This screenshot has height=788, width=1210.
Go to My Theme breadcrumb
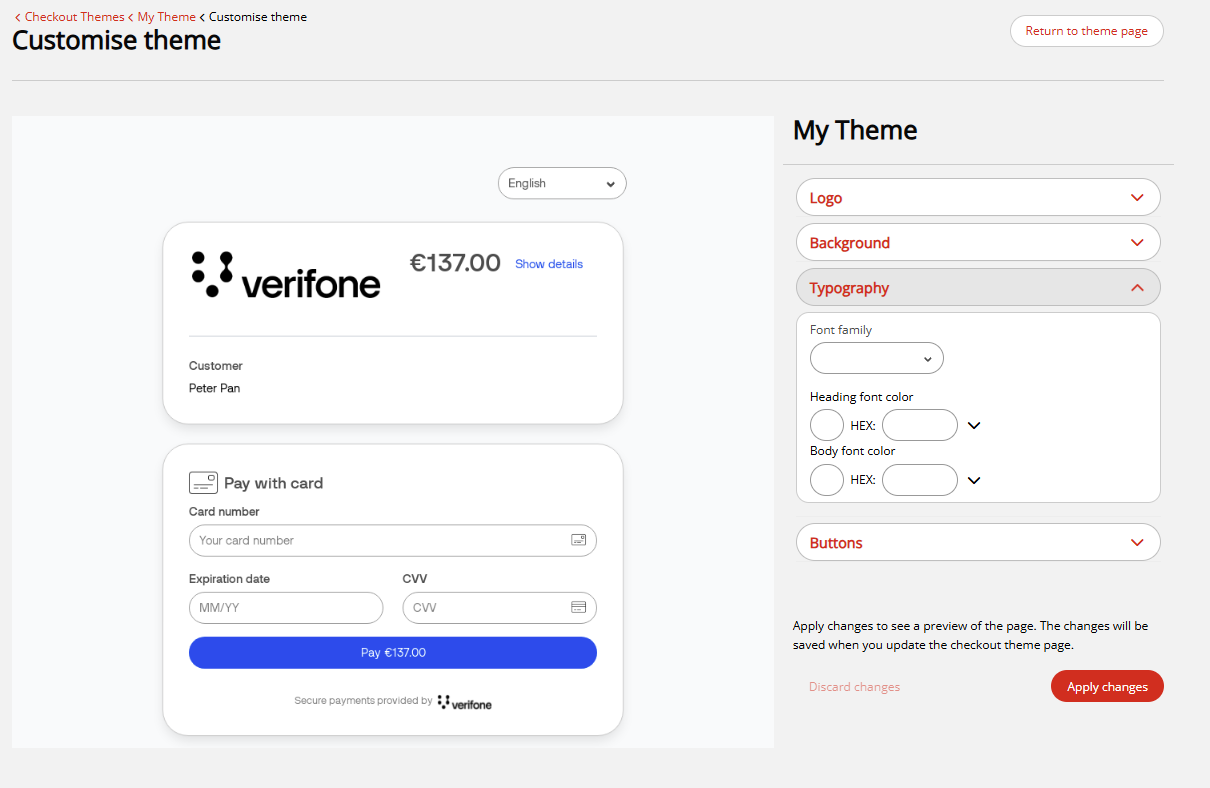pos(167,17)
